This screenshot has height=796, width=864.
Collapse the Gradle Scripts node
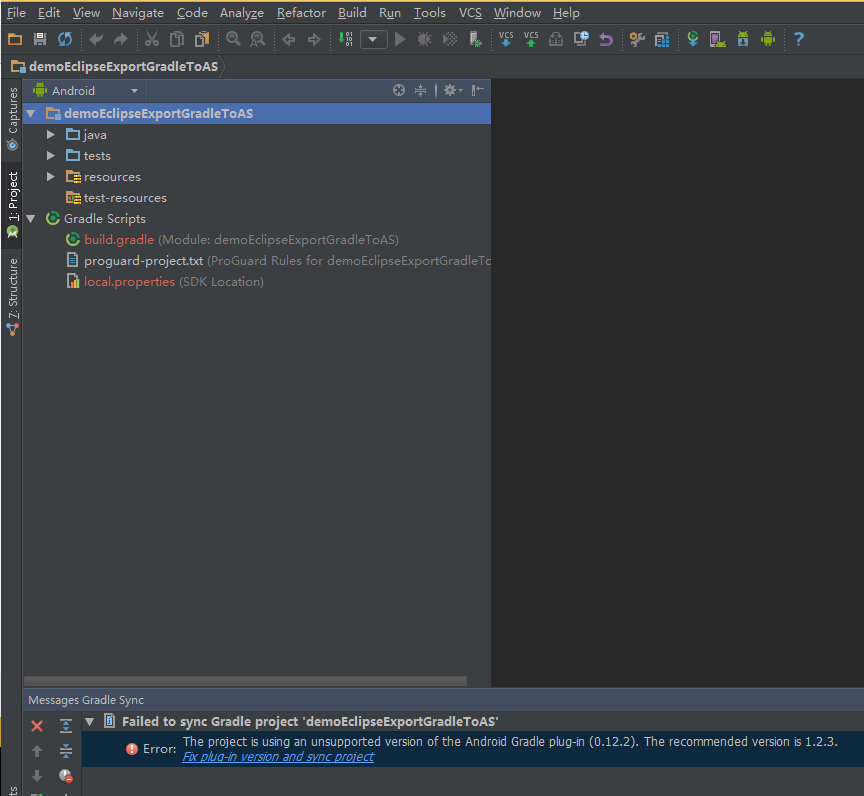click(31, 219)
